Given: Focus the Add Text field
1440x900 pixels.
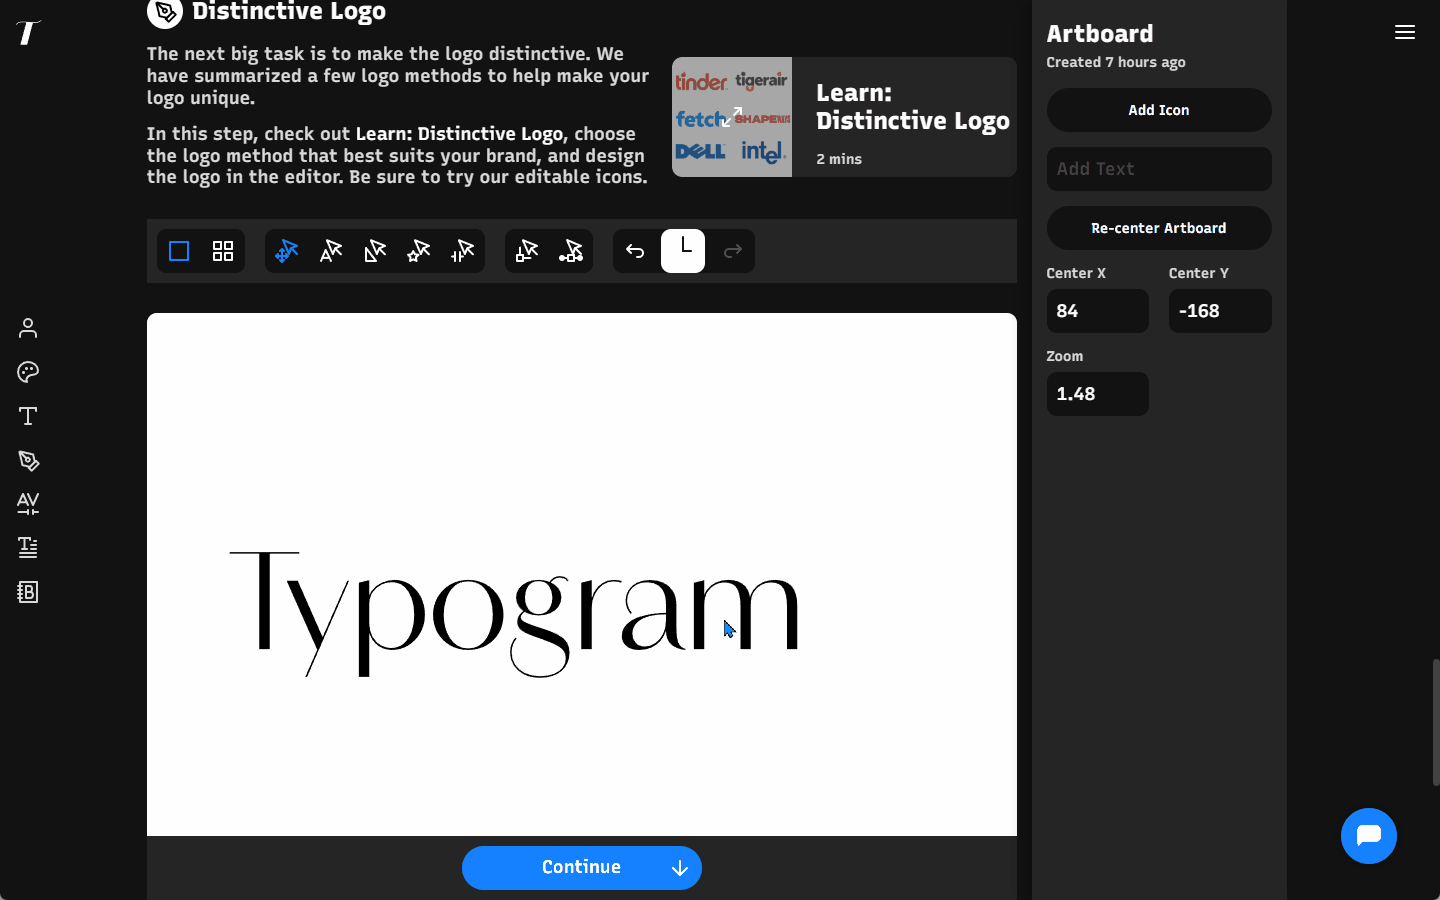Looking at the screenshot, I should tap(1159, 169).
